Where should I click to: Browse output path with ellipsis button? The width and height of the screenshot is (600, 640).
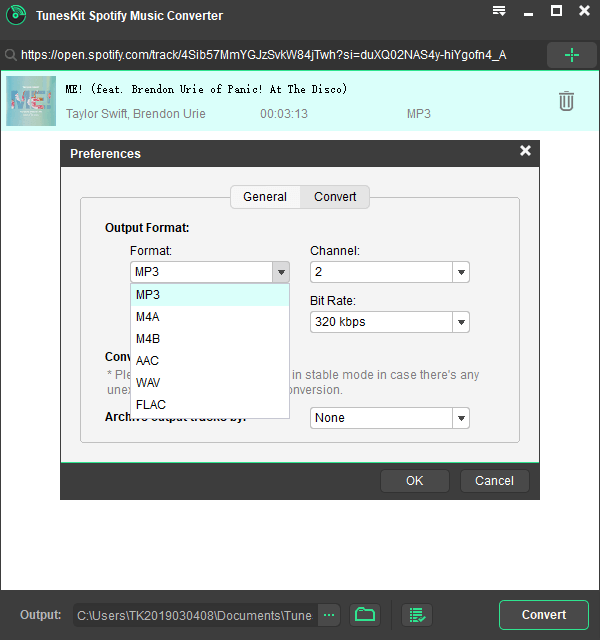[329, 615]
